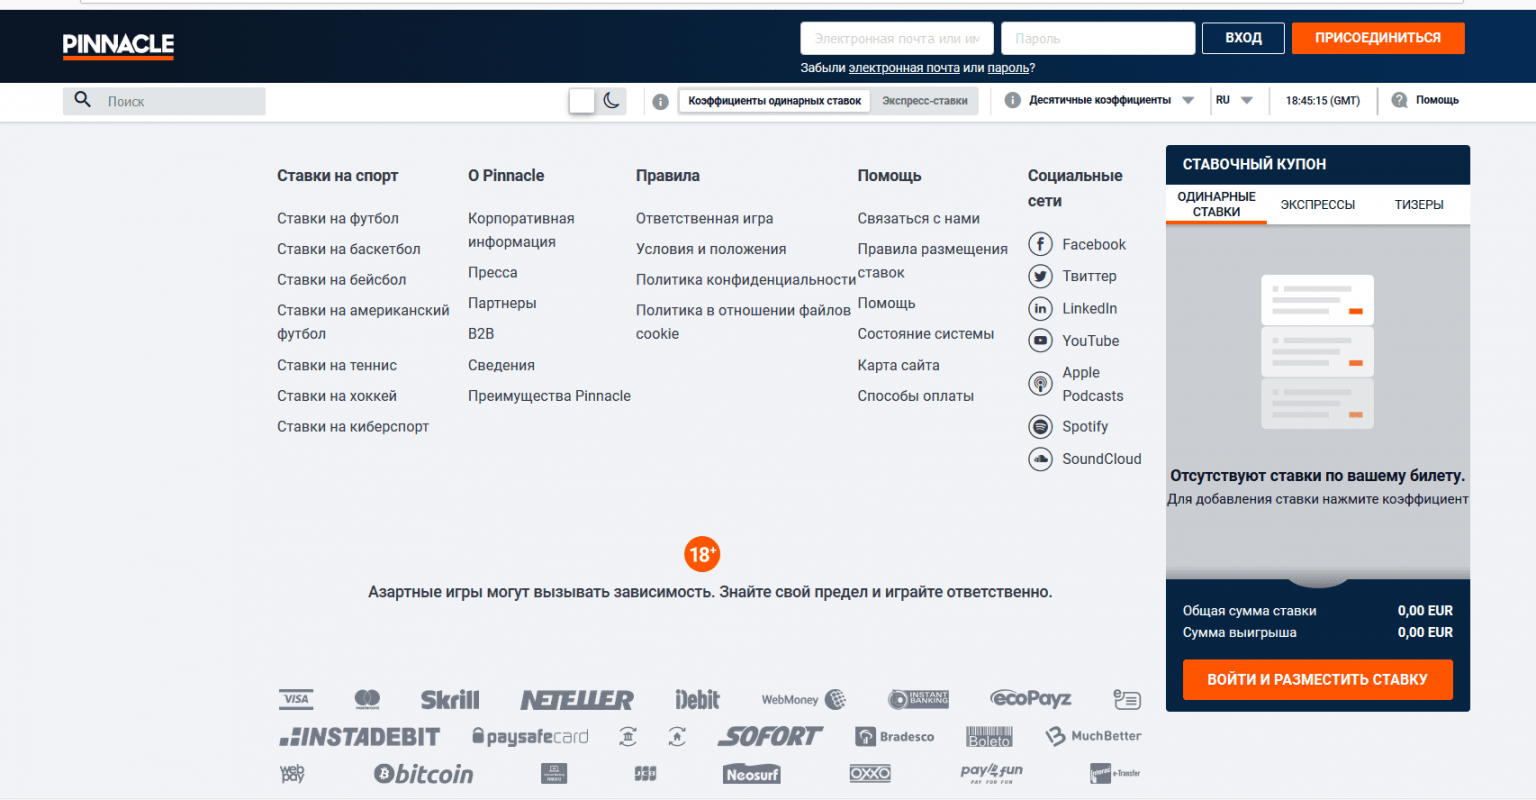
Task: Open Связаться с нами link
Action: (x=918, y=218)
